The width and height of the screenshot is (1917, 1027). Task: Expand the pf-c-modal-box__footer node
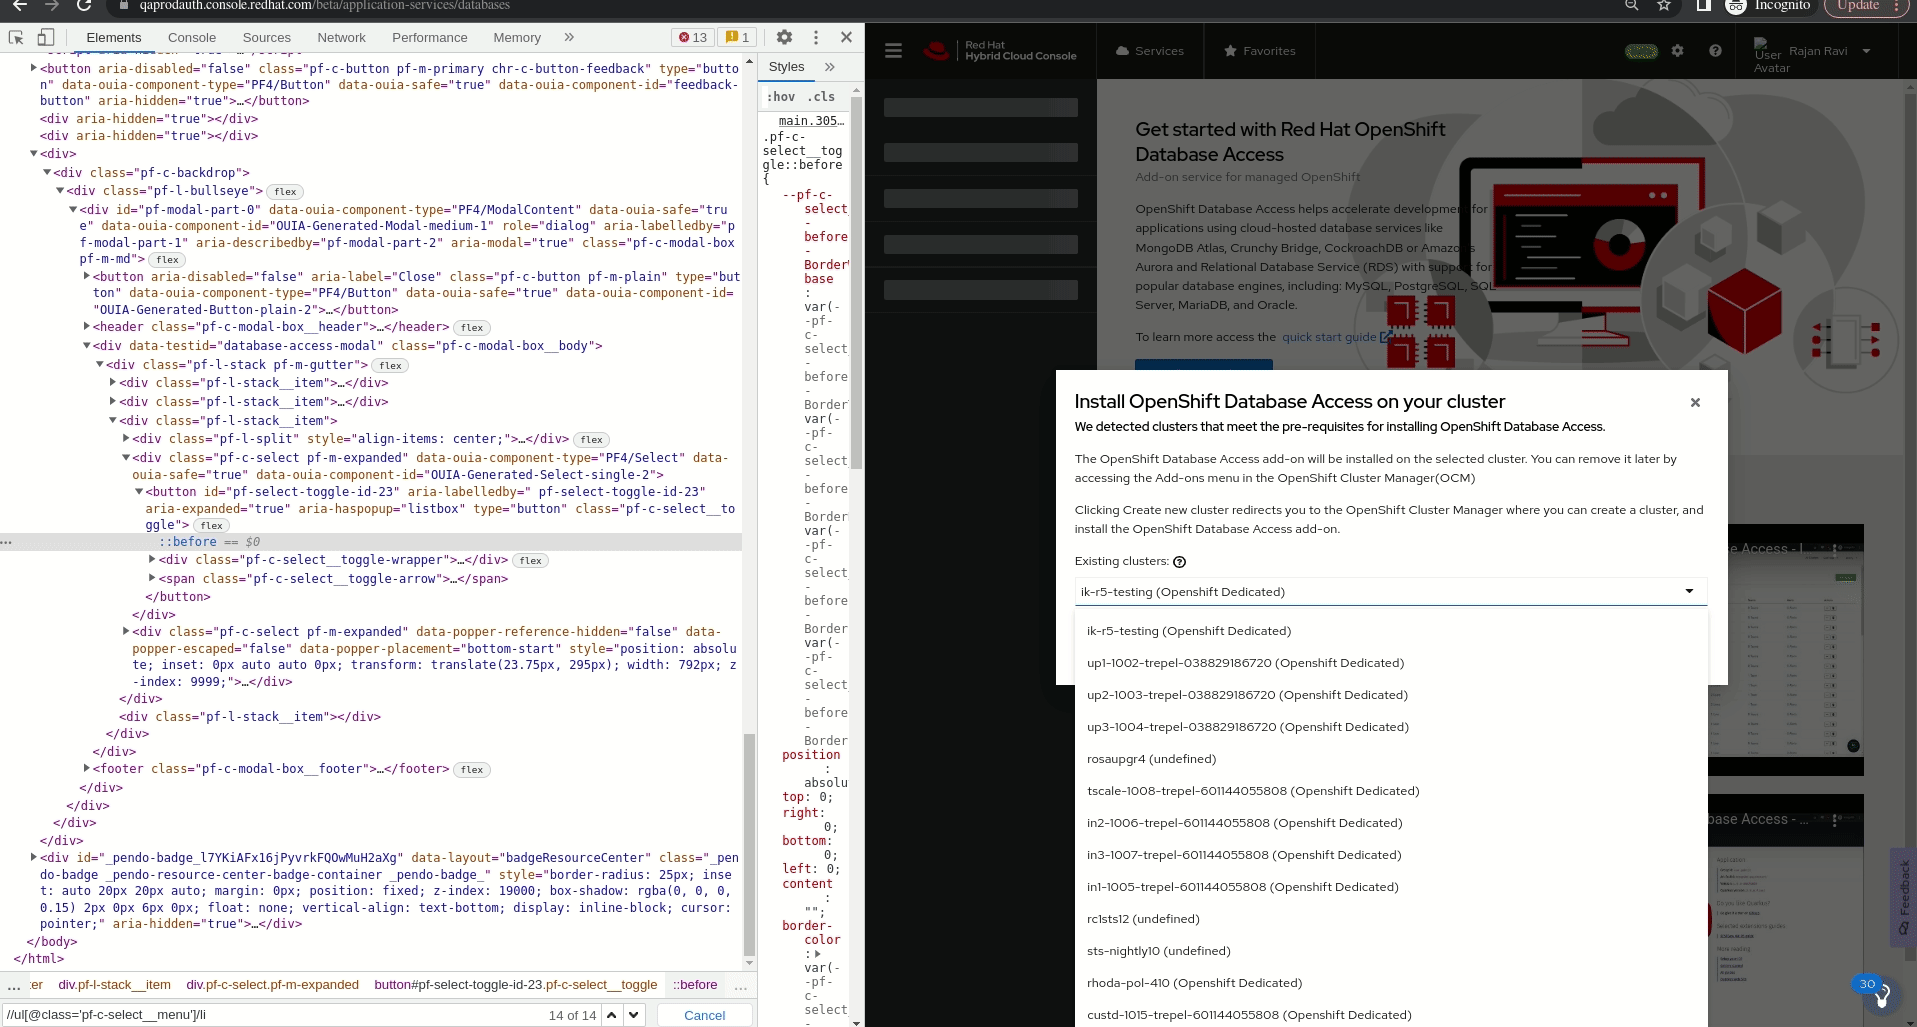point(86,768)
